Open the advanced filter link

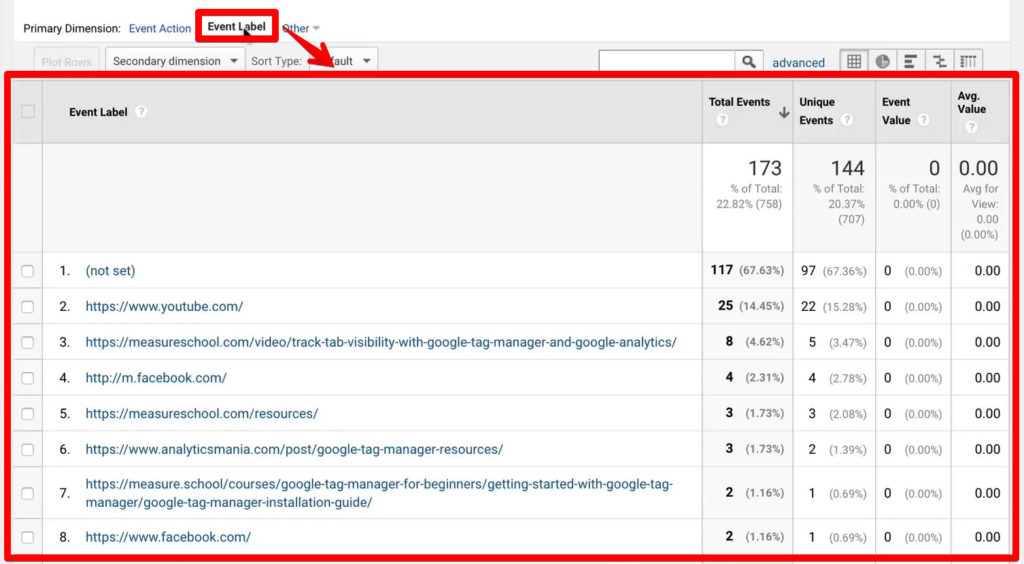pos(798,63)
